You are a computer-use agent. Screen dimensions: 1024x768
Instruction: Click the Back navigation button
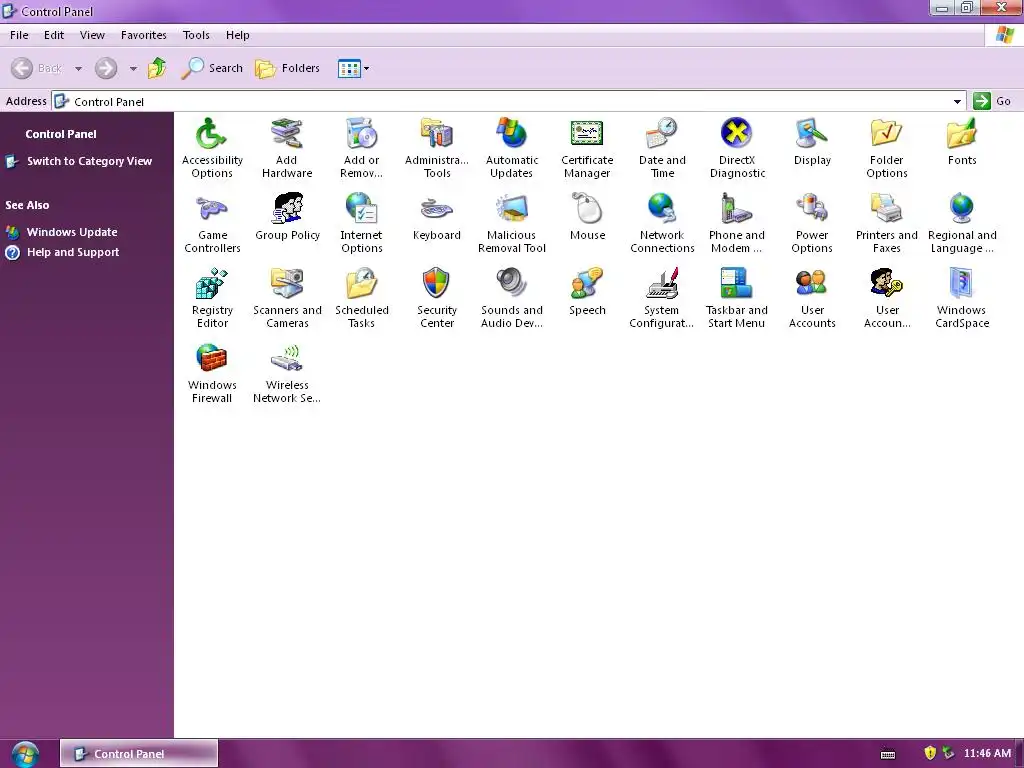click(37, 68)
